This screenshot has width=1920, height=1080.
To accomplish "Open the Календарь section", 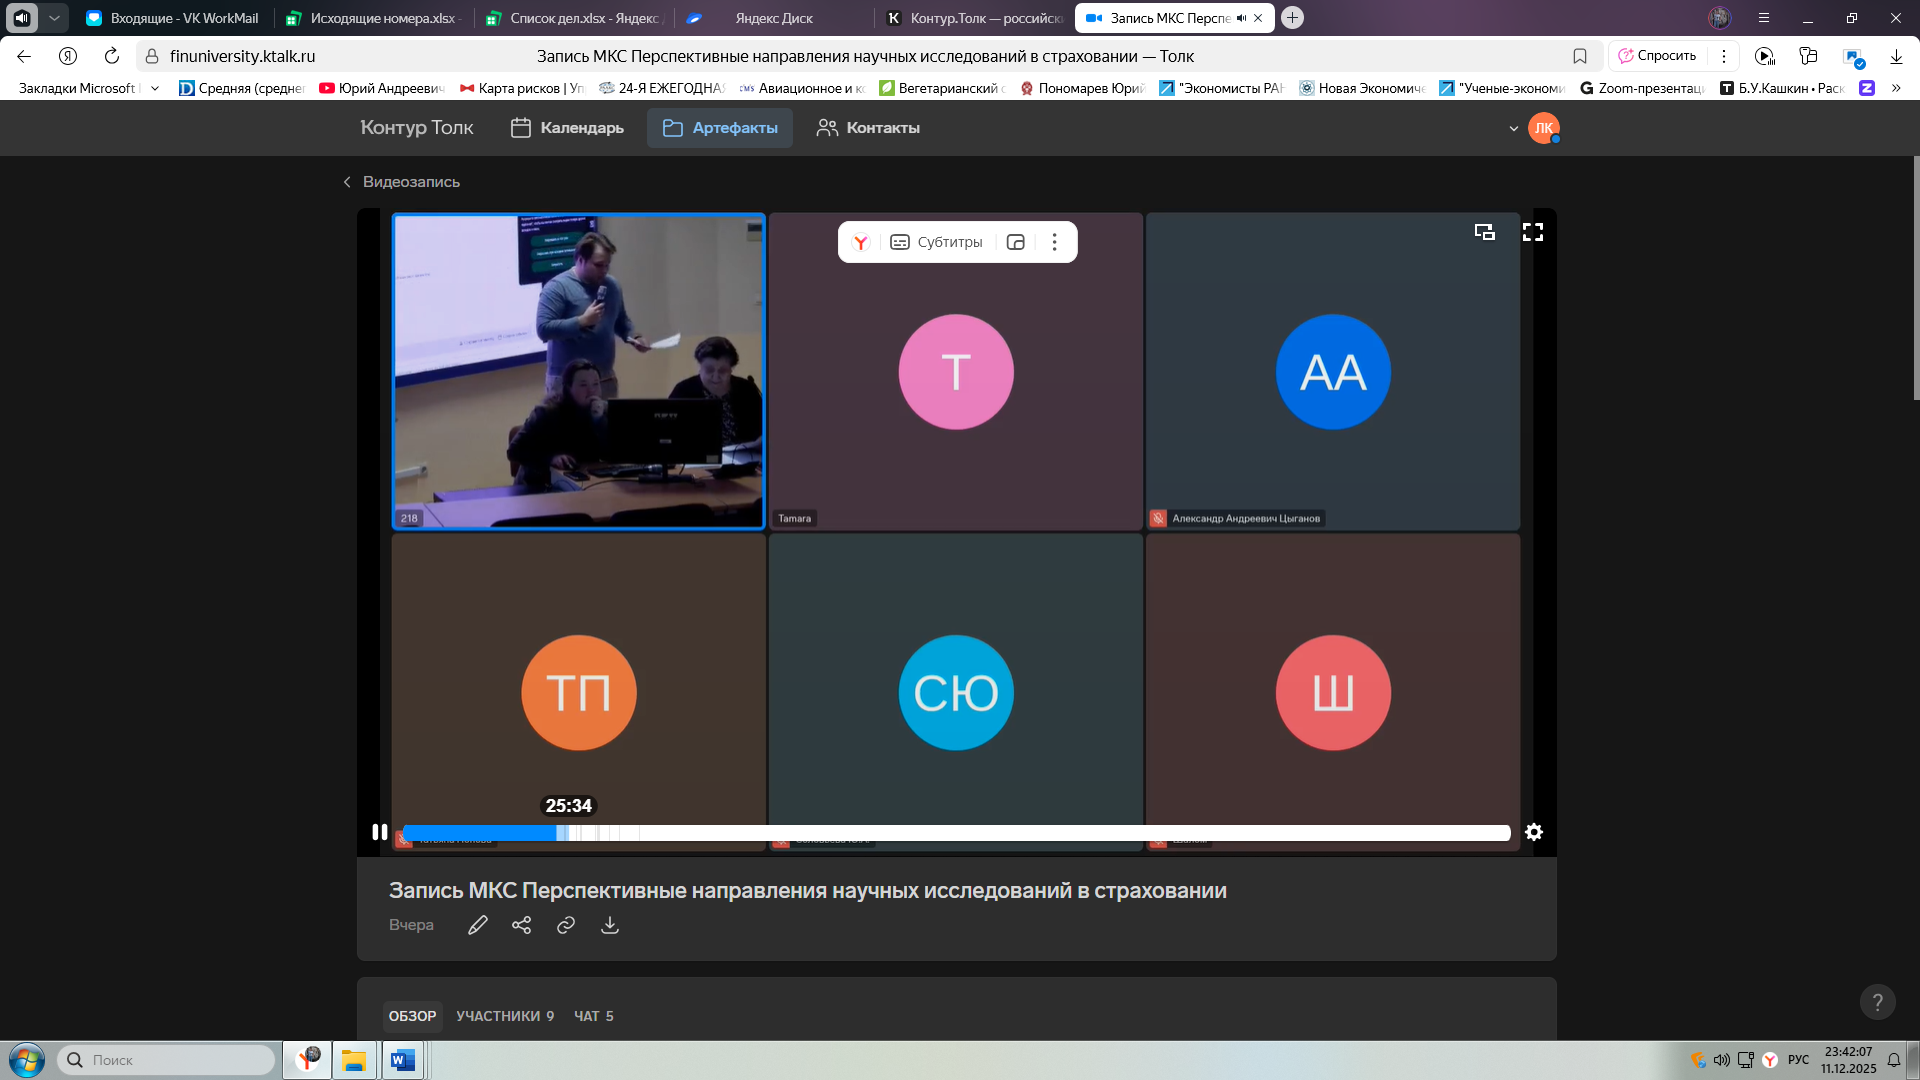I will pos(567,128).
